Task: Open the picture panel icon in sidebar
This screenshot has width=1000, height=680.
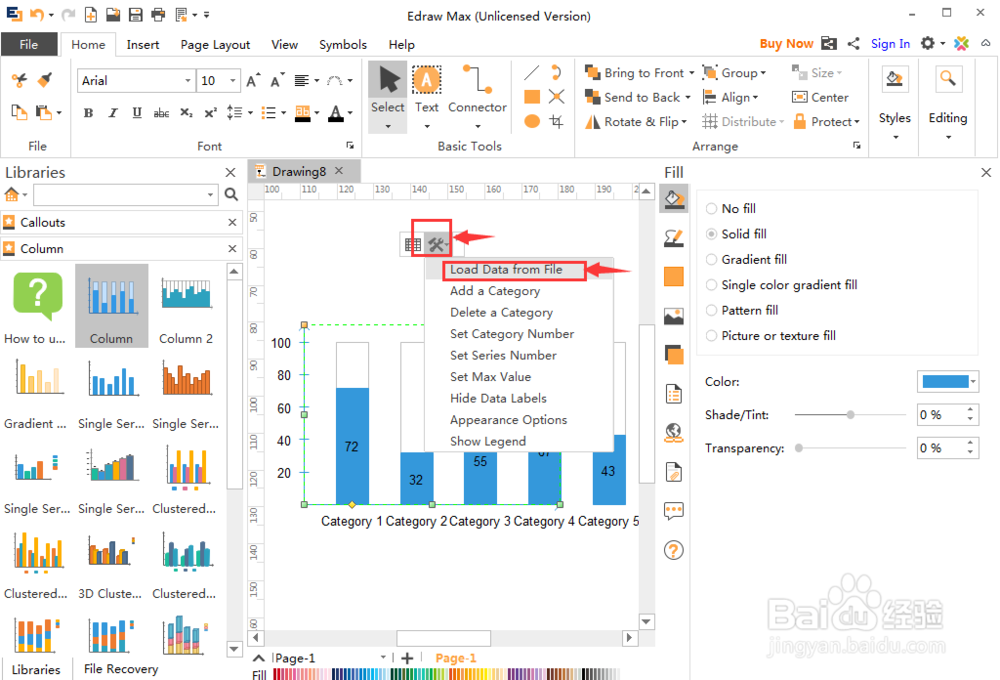Action: 673,316
